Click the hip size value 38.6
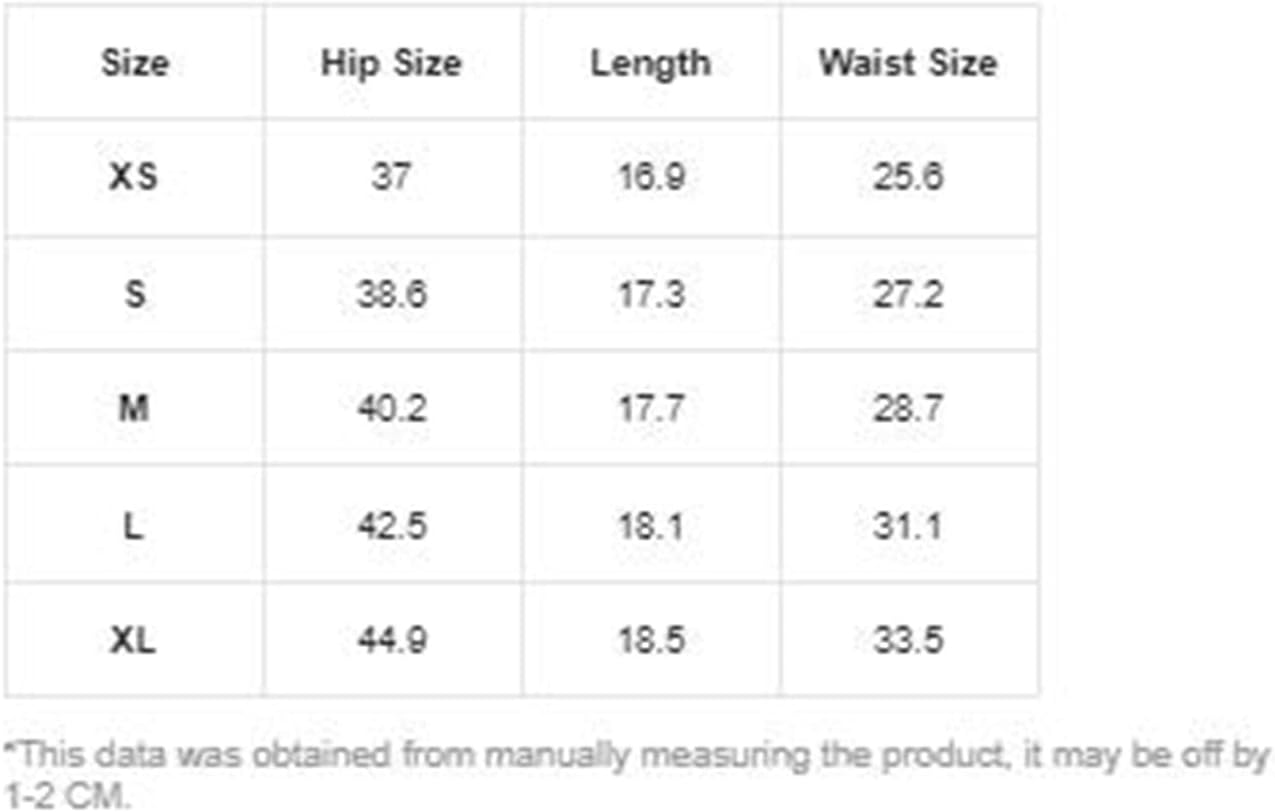This screenshot has width=1275, height=812. (x=391, y=295)
